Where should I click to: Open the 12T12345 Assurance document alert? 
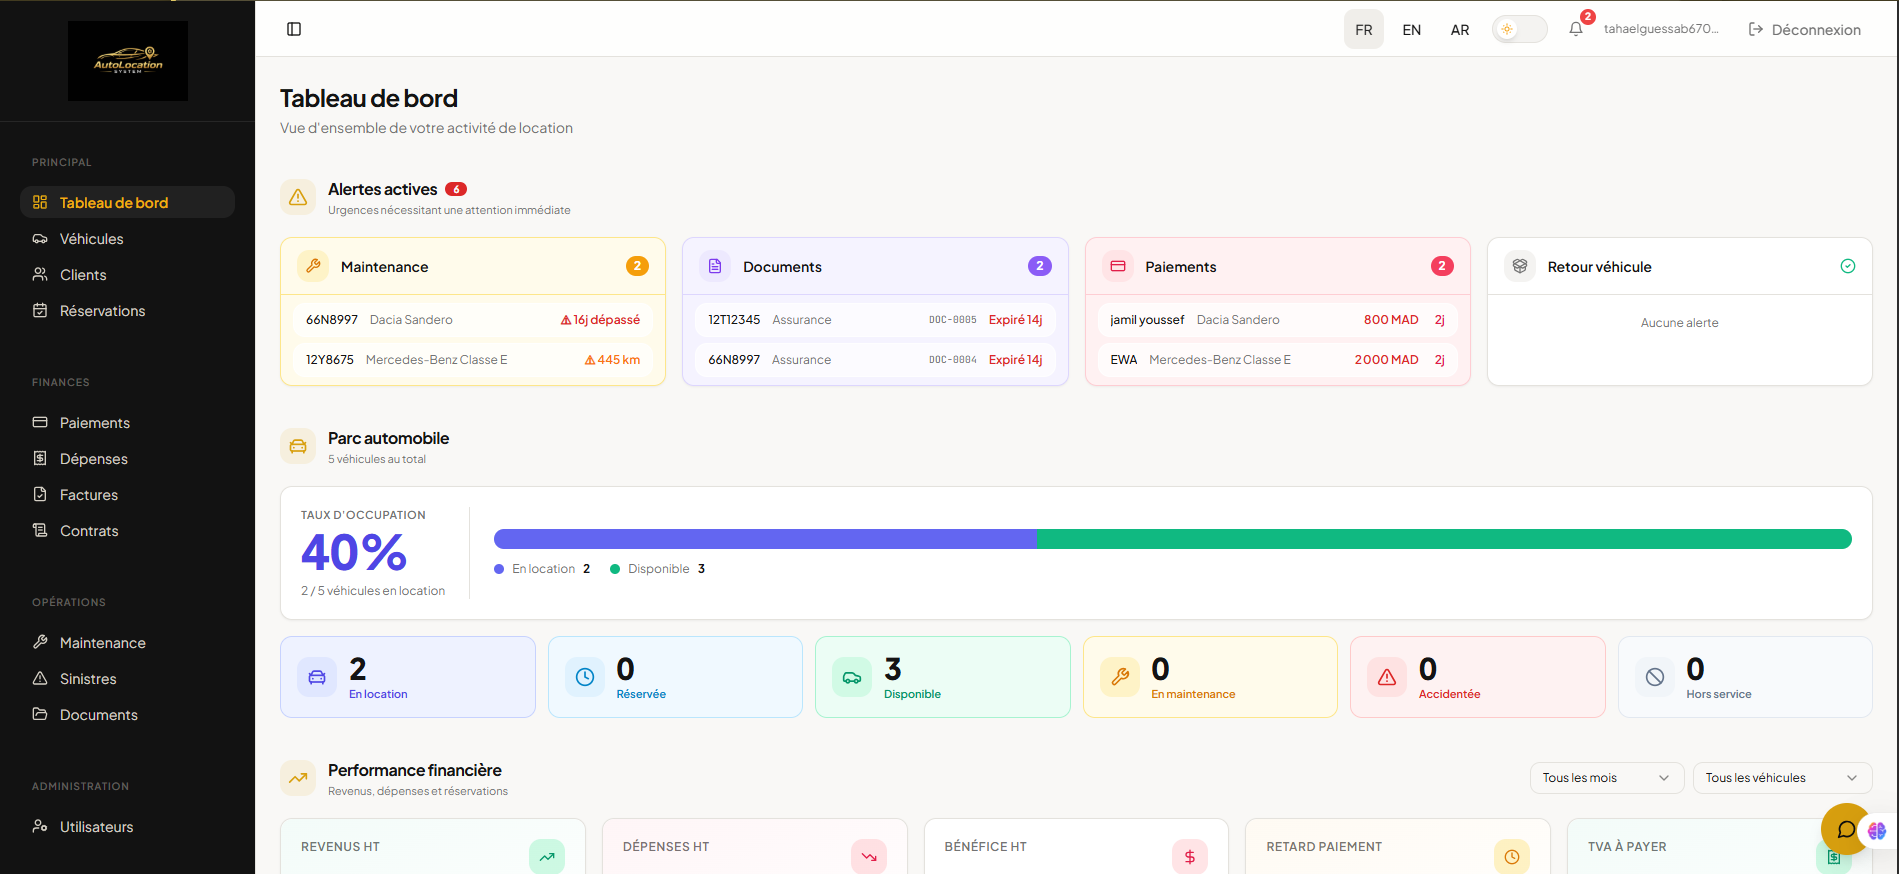[875, 320]
